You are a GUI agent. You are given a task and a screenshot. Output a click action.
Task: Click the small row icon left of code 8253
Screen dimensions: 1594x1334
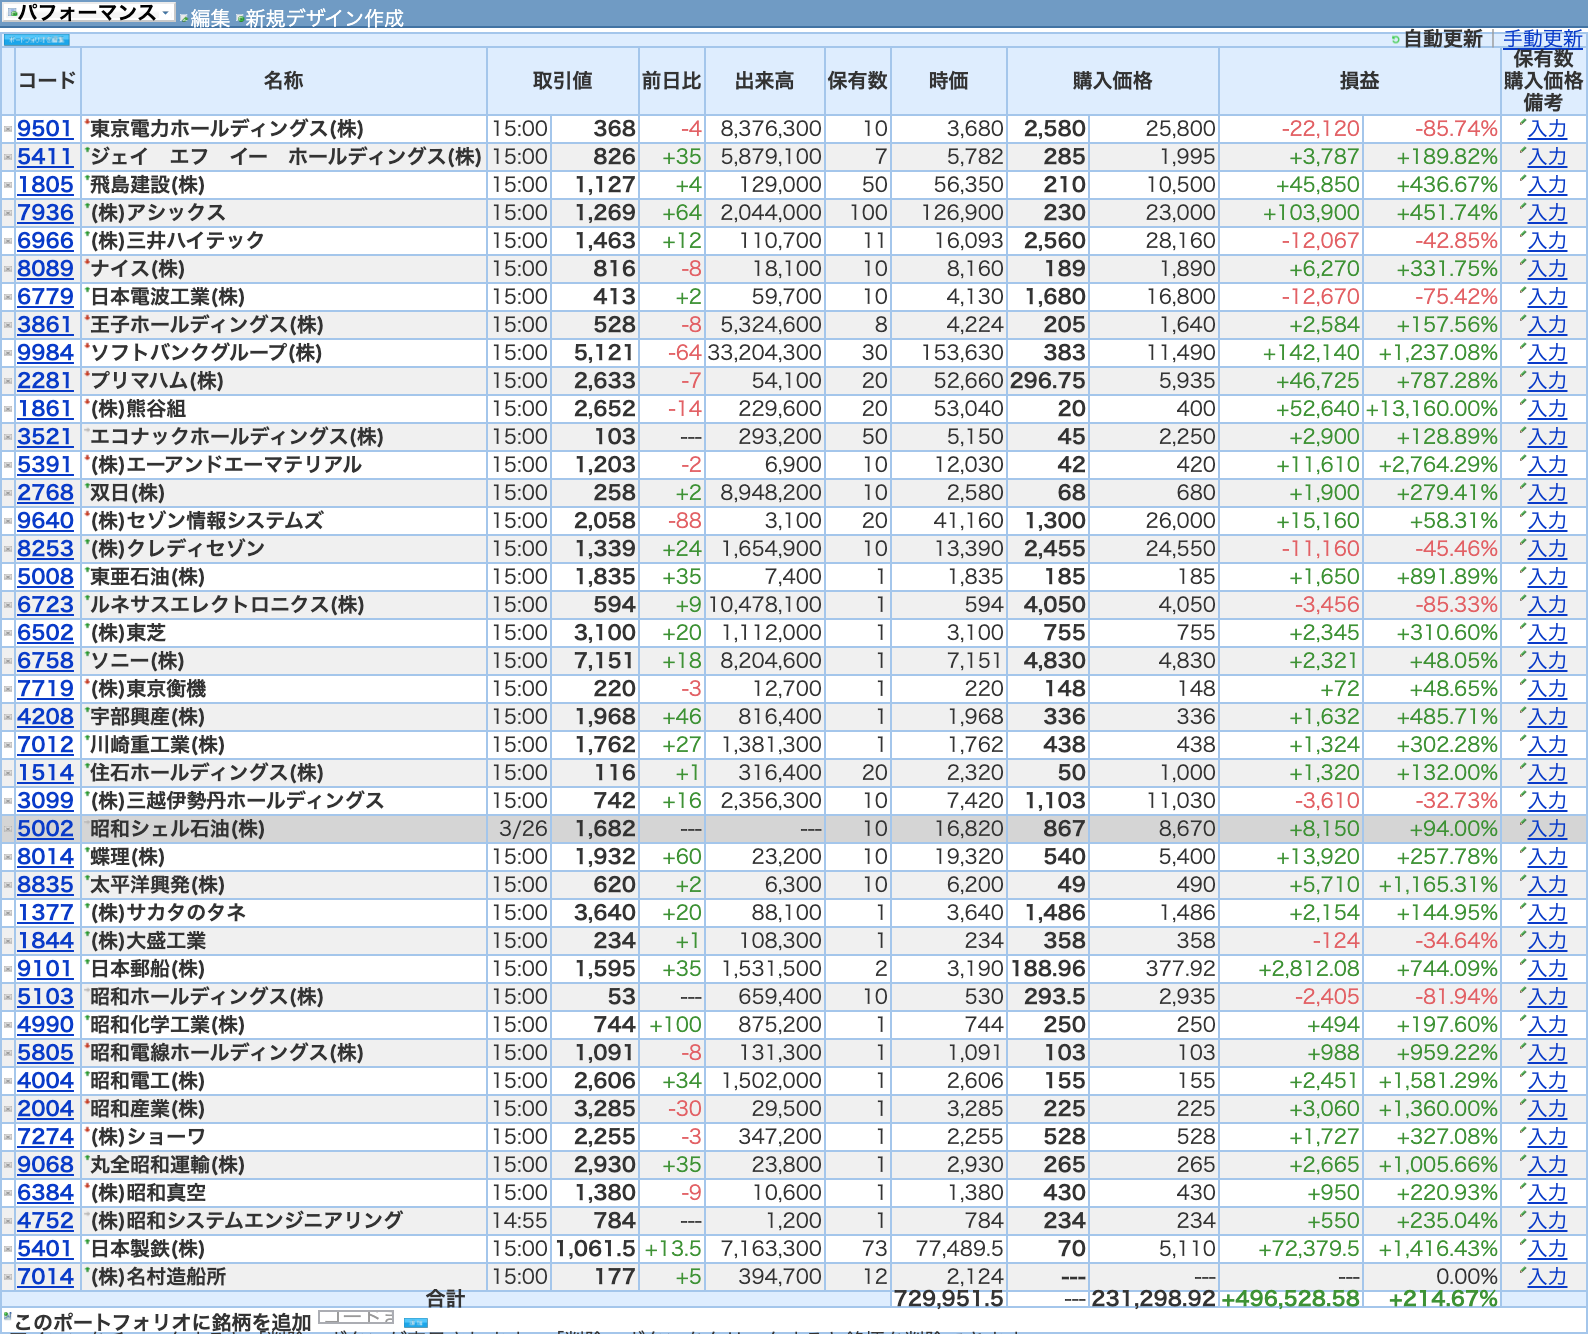click(x=8, y=549)
